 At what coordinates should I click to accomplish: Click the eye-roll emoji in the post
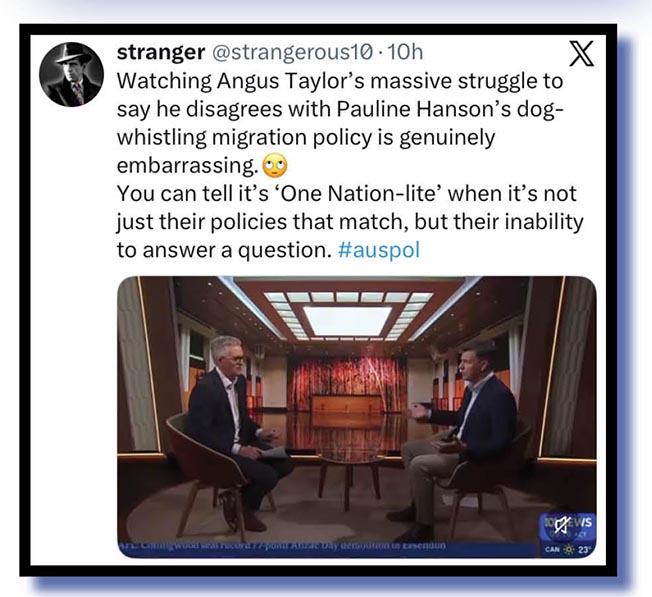coord(274,165)
